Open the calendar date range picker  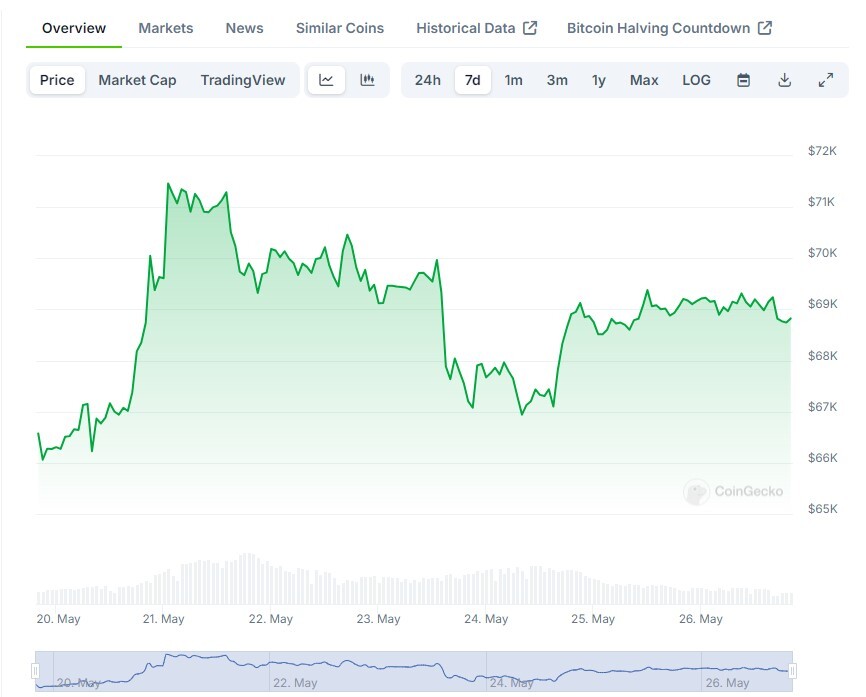click(743, 80)
